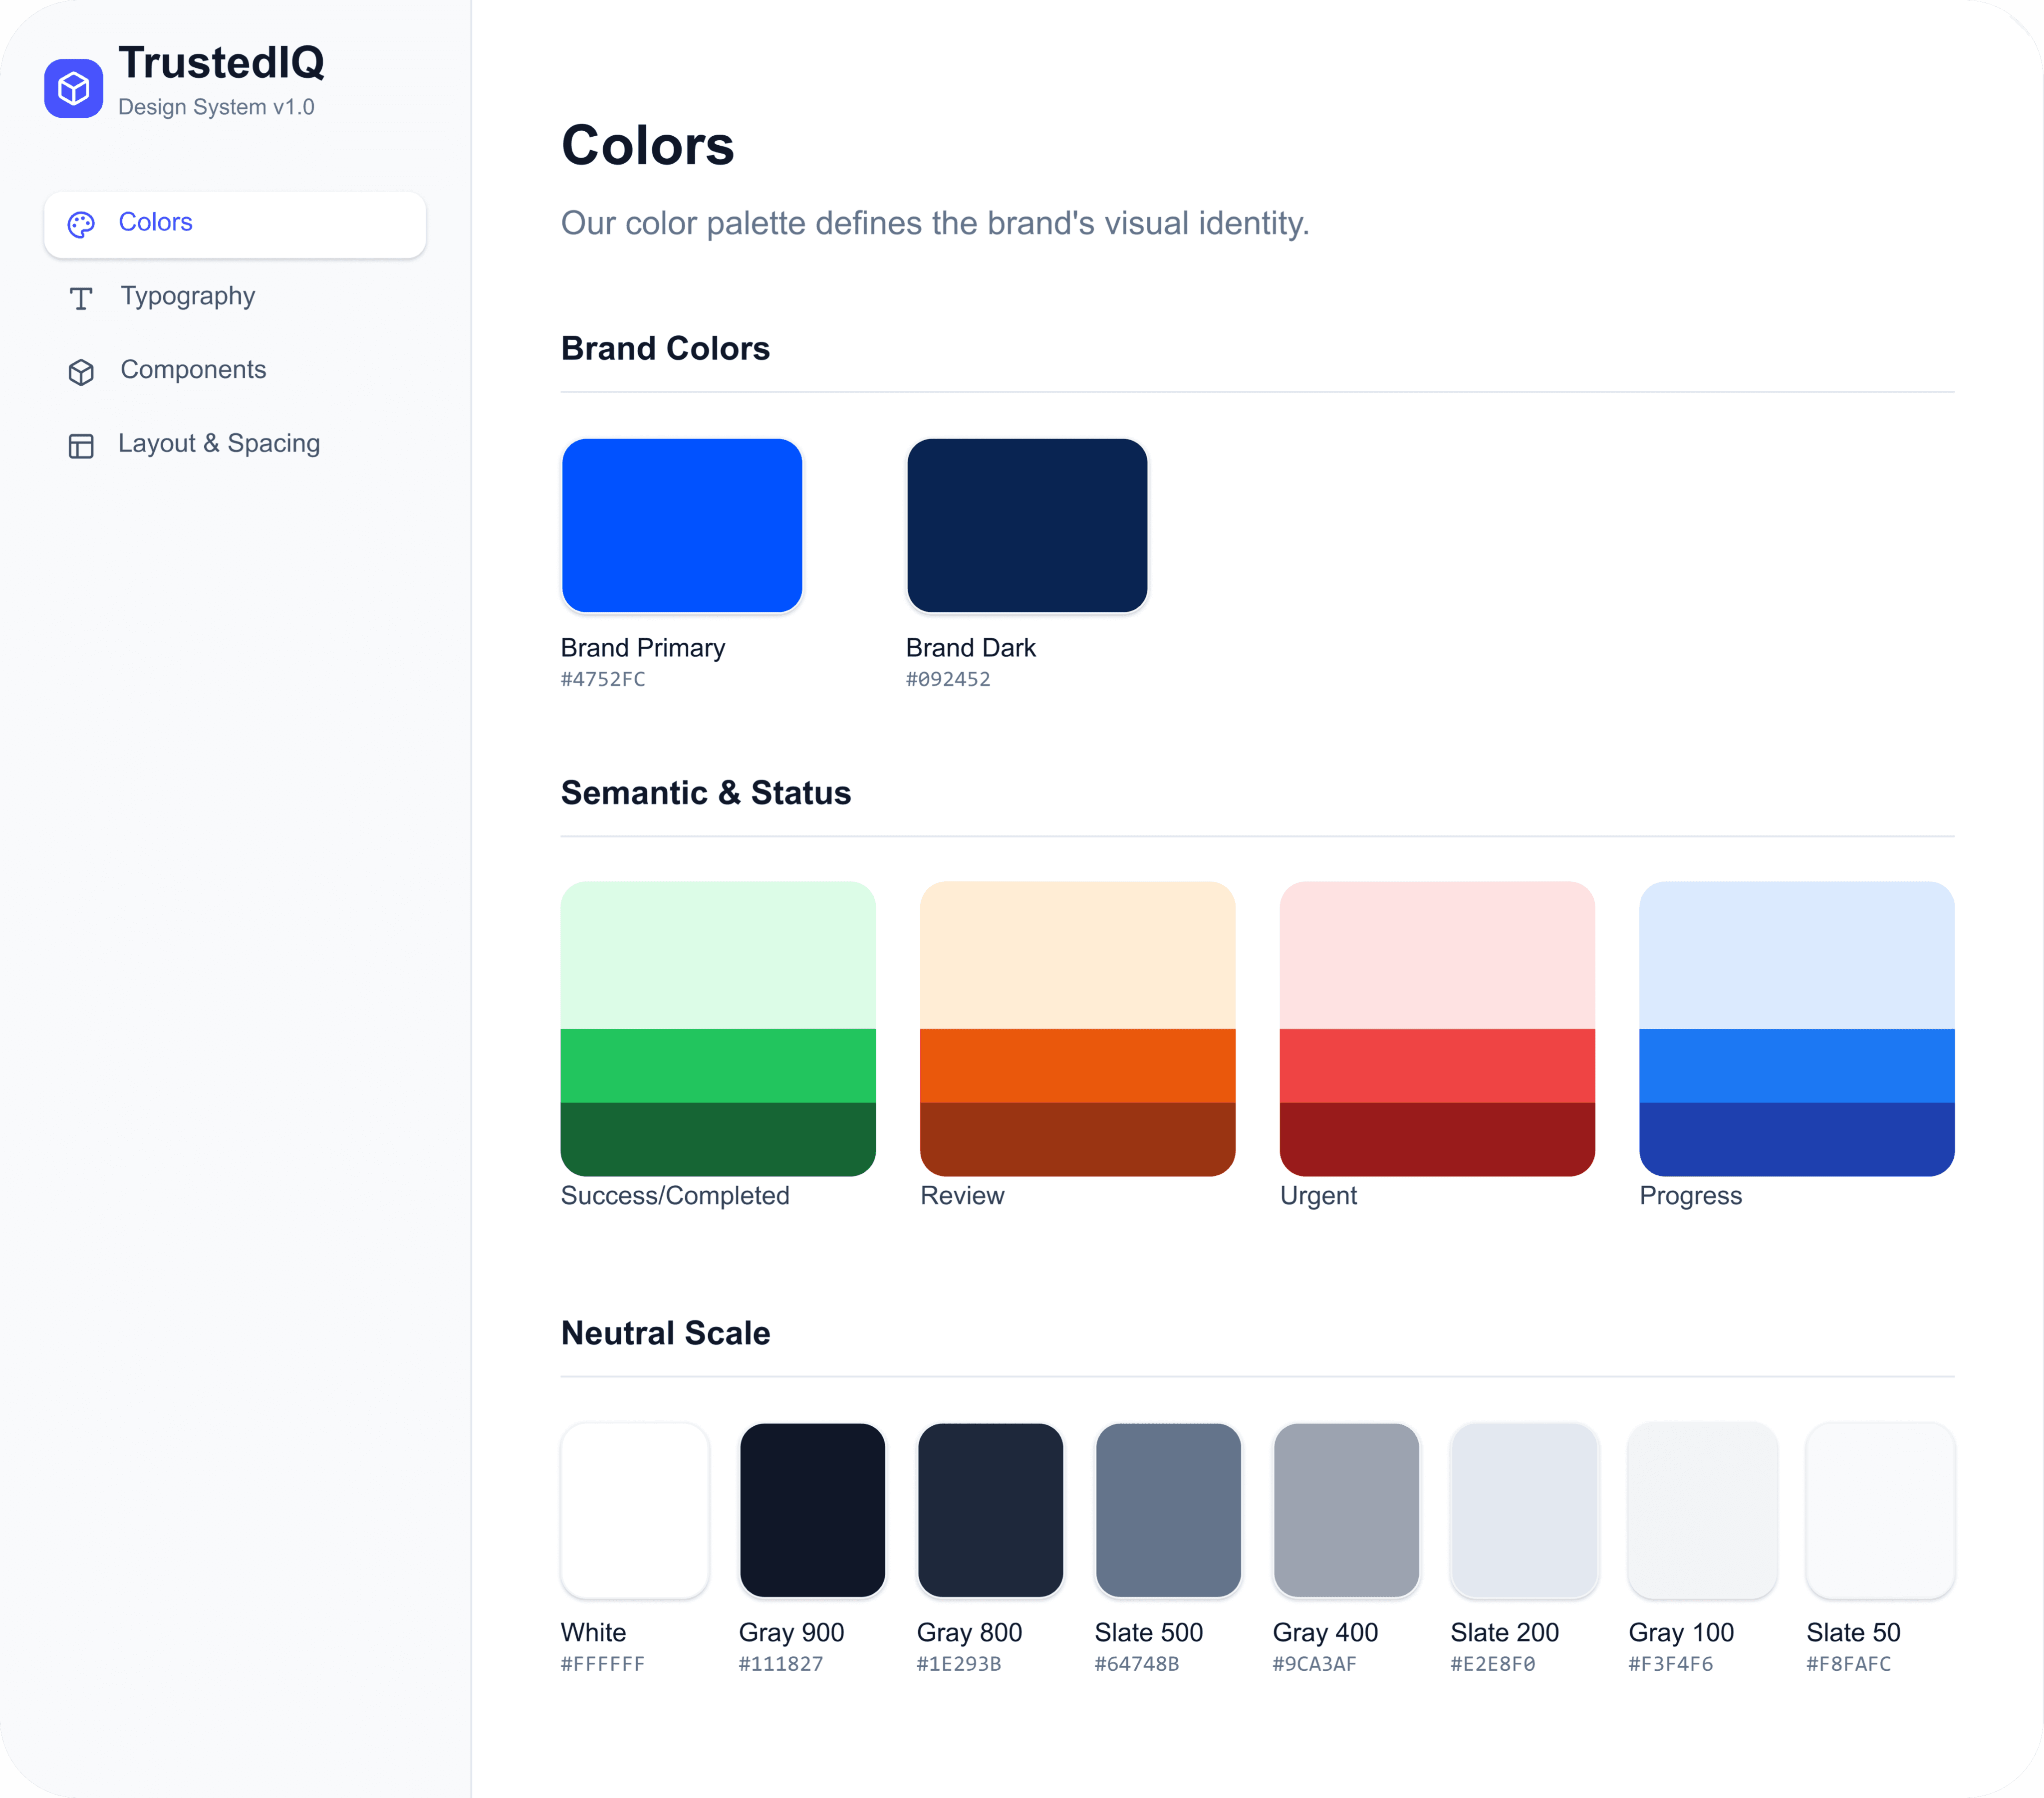2044x1798 pixels.
Task: Pick the Slate 500 neutral swatch
Action: pos(1168,1510)
